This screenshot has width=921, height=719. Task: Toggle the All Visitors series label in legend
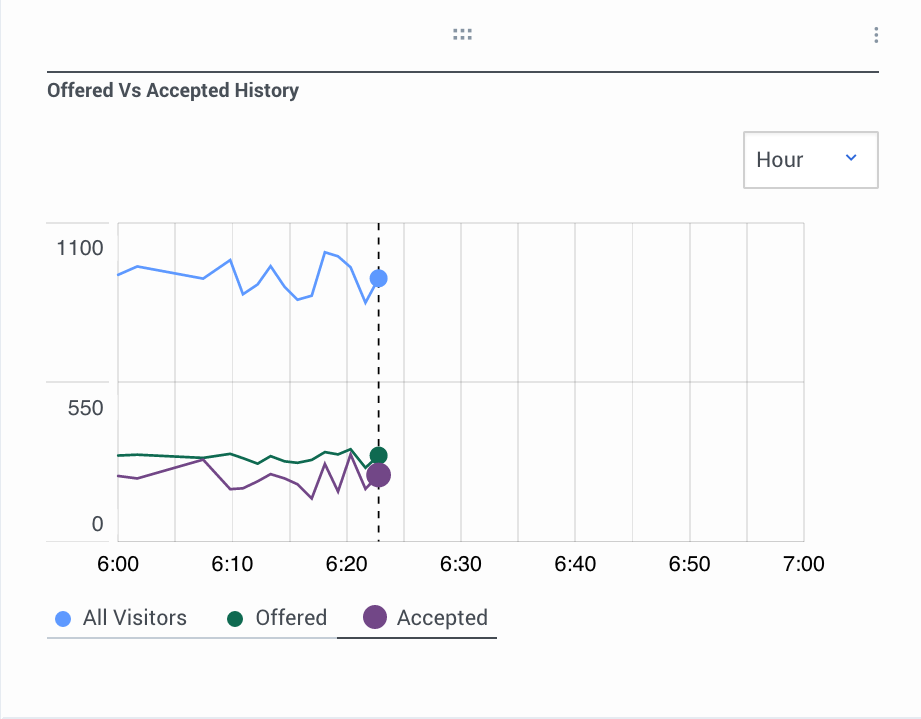click(x=134, y=618)
